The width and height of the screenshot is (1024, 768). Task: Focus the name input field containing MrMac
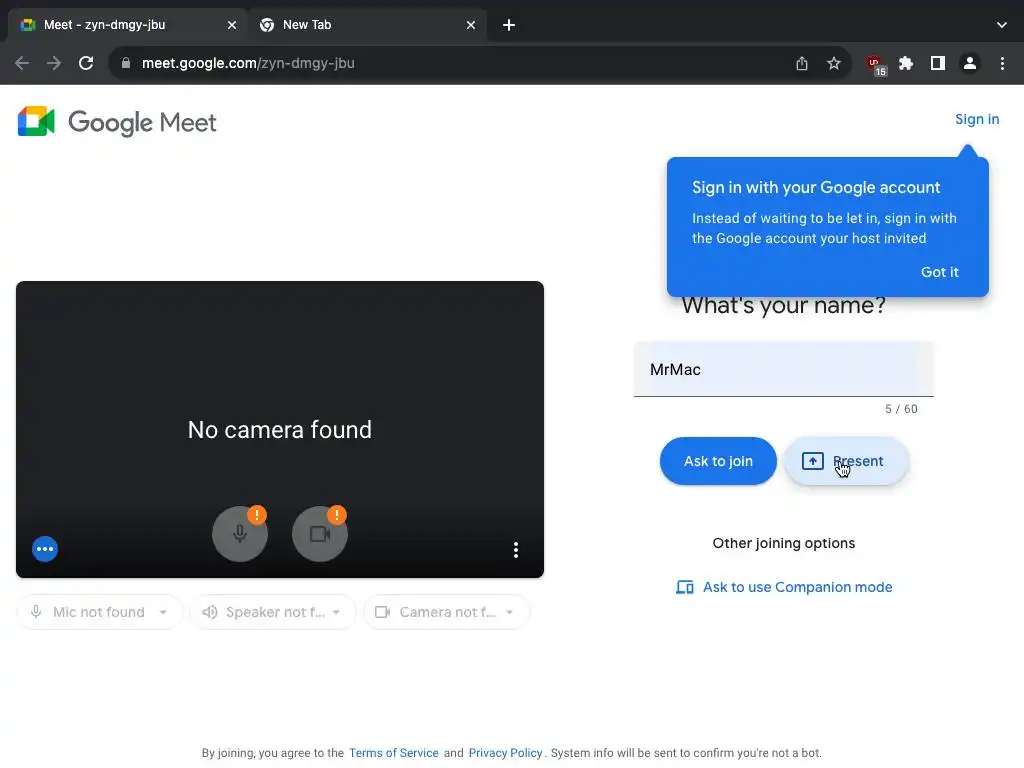[x=783, y=369]
